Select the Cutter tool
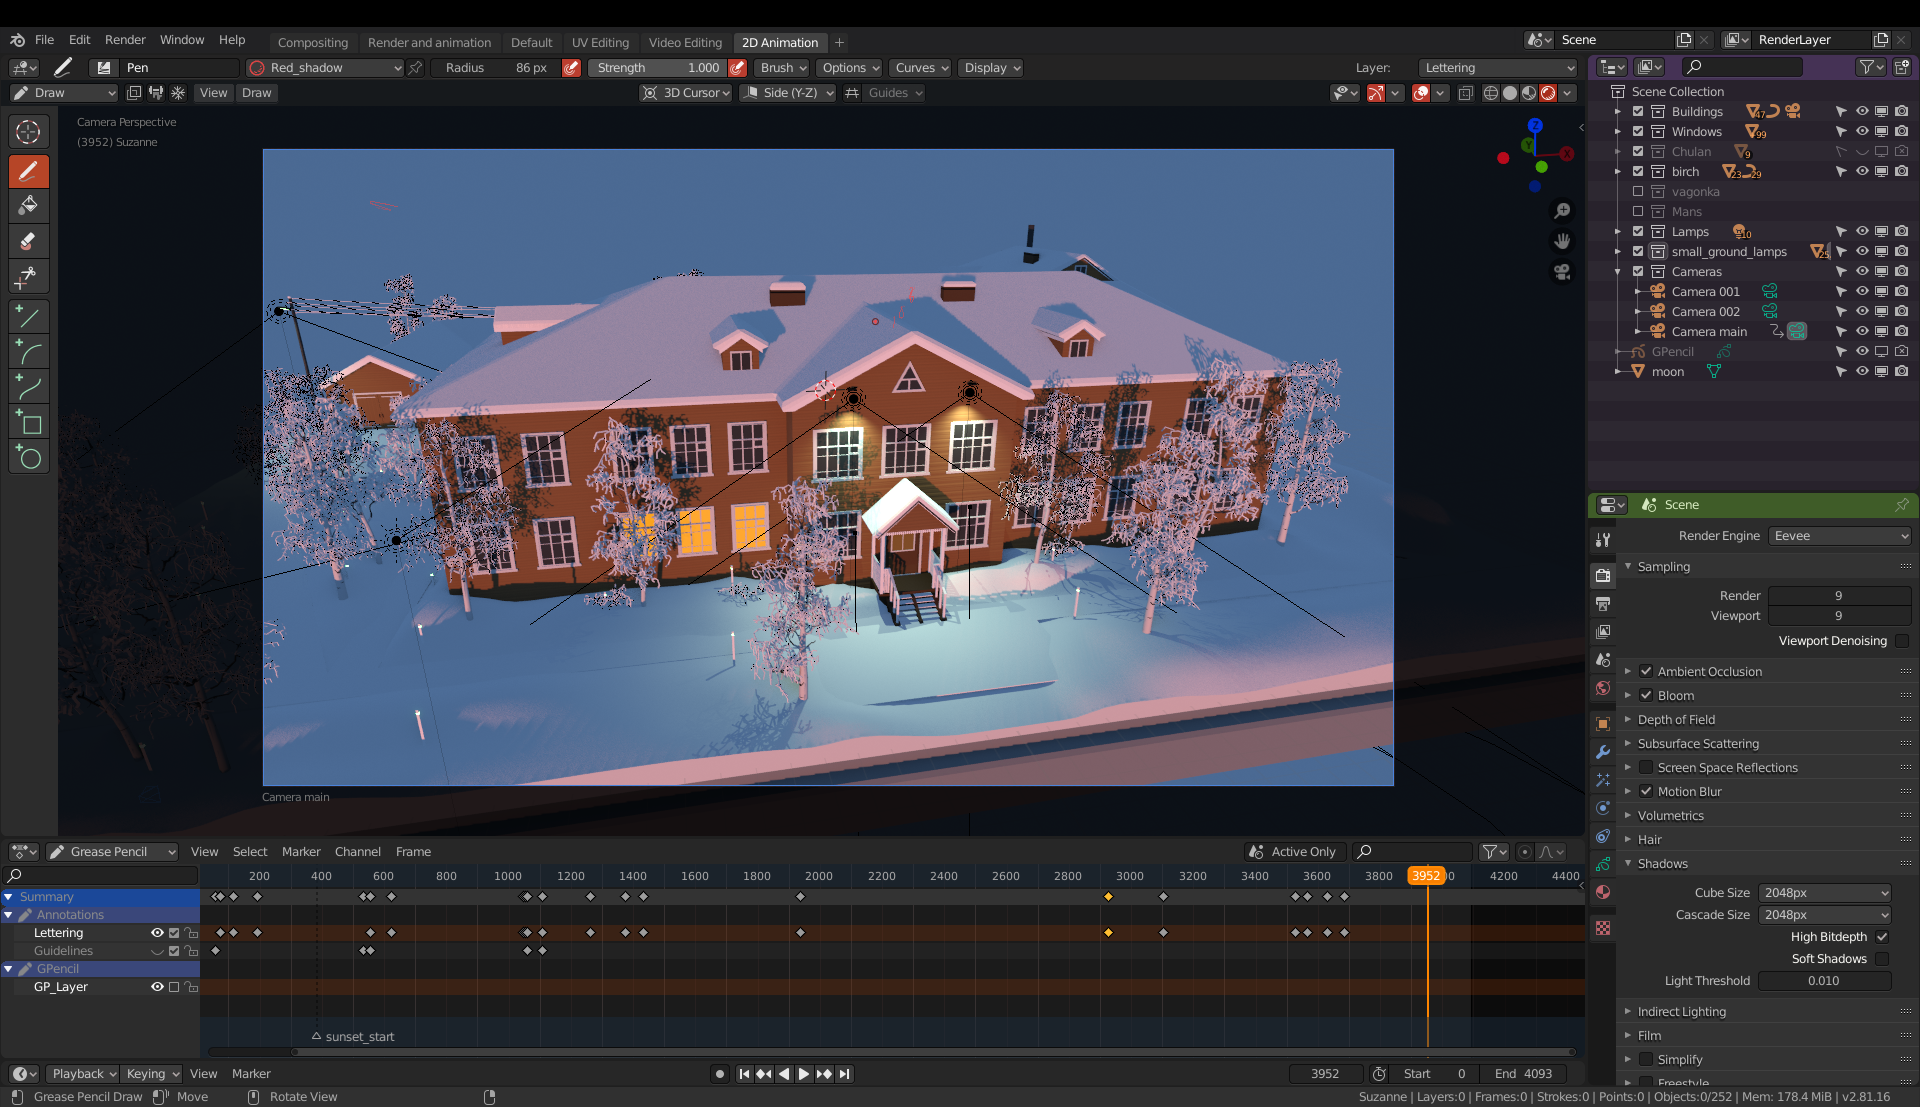 (28, 276)
